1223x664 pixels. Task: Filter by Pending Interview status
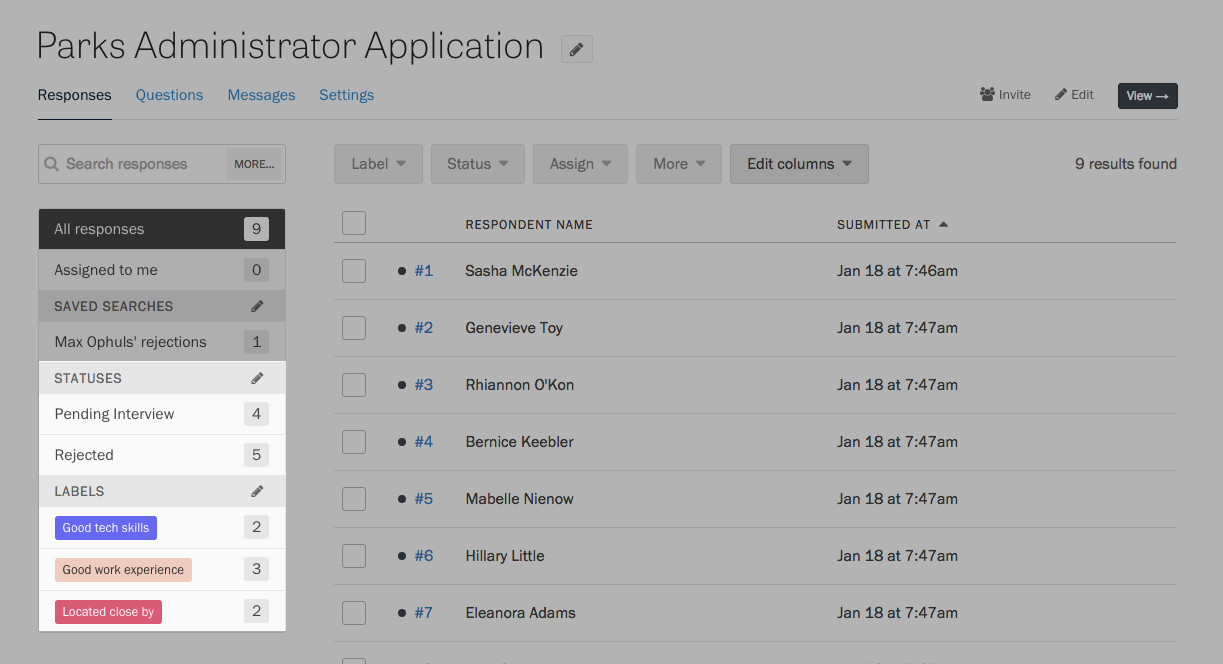tap(162, 414)
